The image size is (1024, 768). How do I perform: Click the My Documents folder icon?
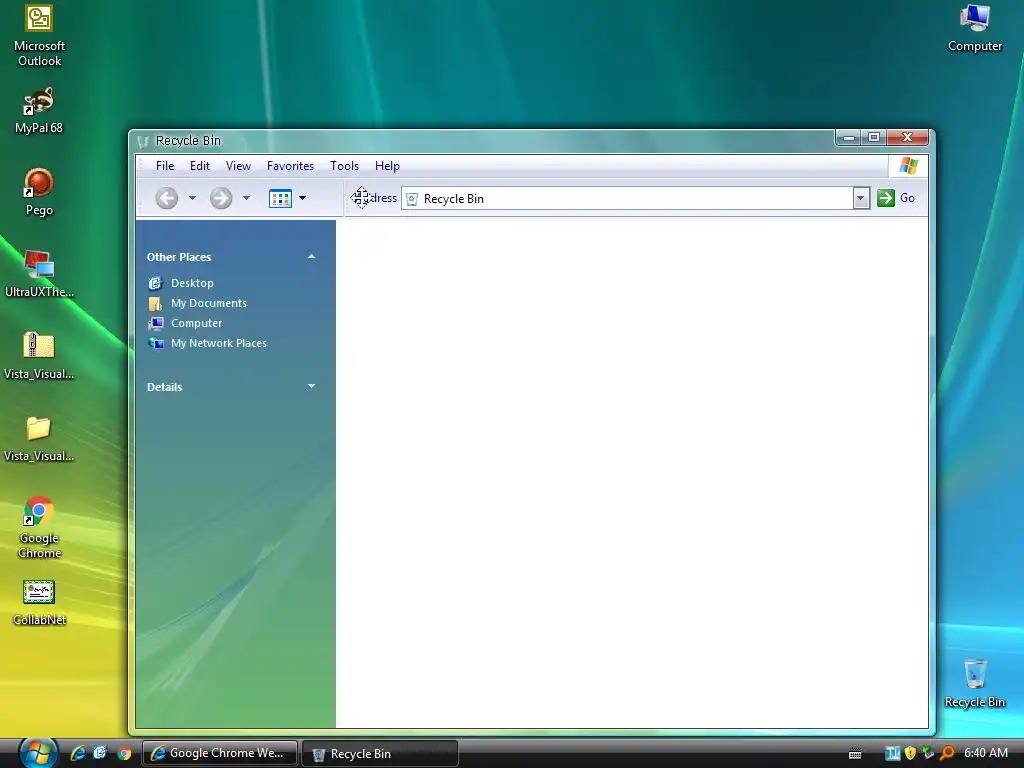click(x=155, y=303)
